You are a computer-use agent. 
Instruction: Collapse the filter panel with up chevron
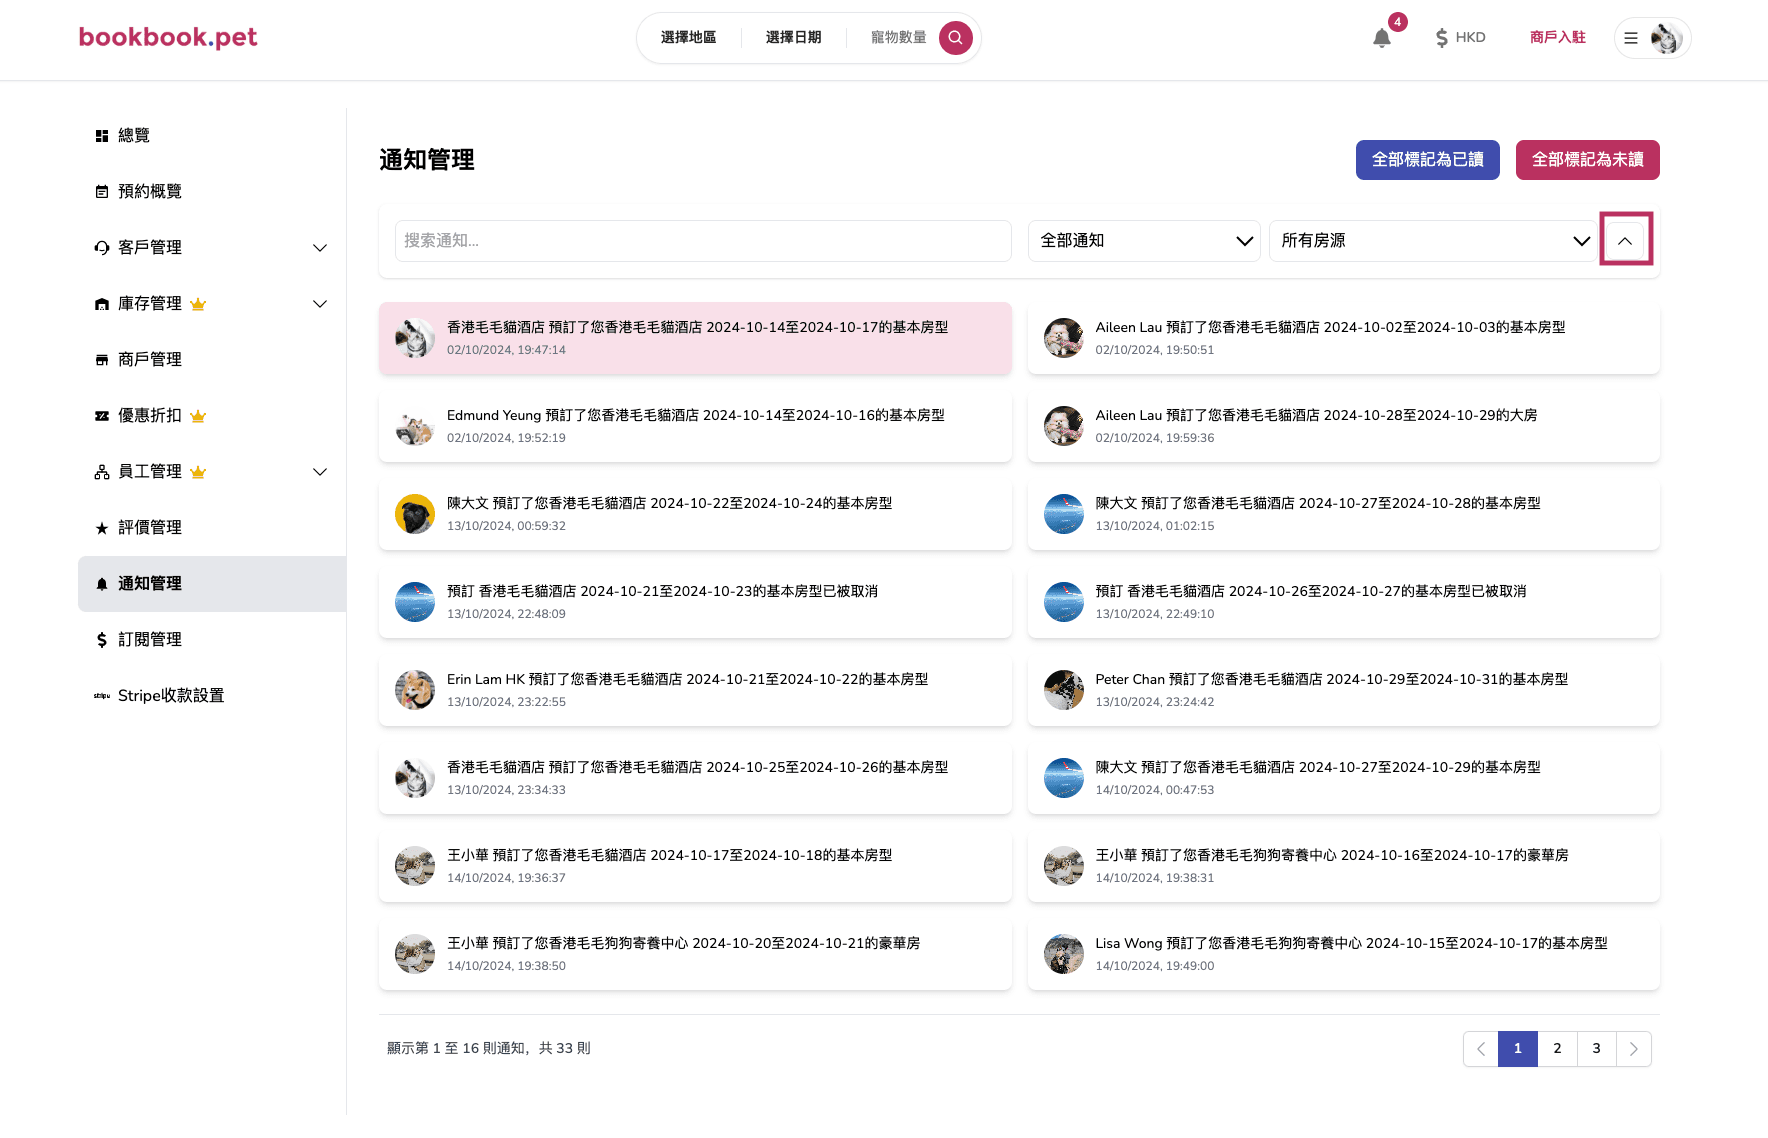point(1625,241)
